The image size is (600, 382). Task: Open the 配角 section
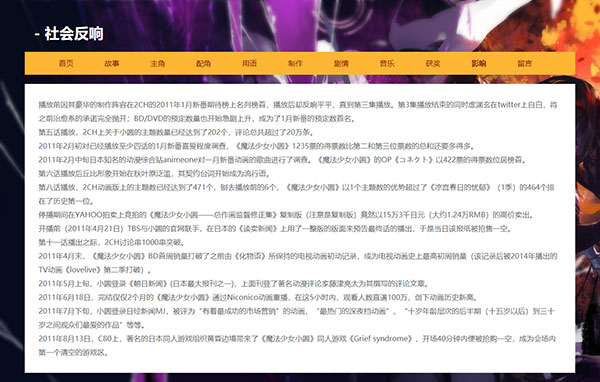tap(204, 64)
